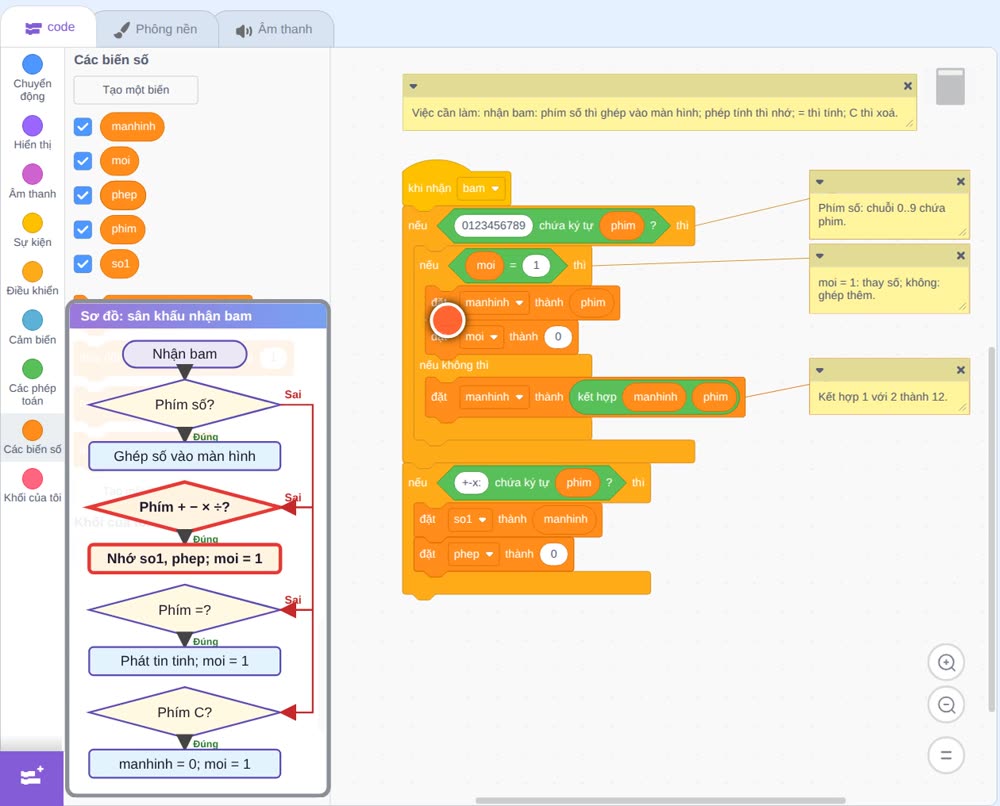Image resolution: width=1000 pixels, height=806 pixels.
Task: Select the Khối của tôi category
Action: (33, 486)
